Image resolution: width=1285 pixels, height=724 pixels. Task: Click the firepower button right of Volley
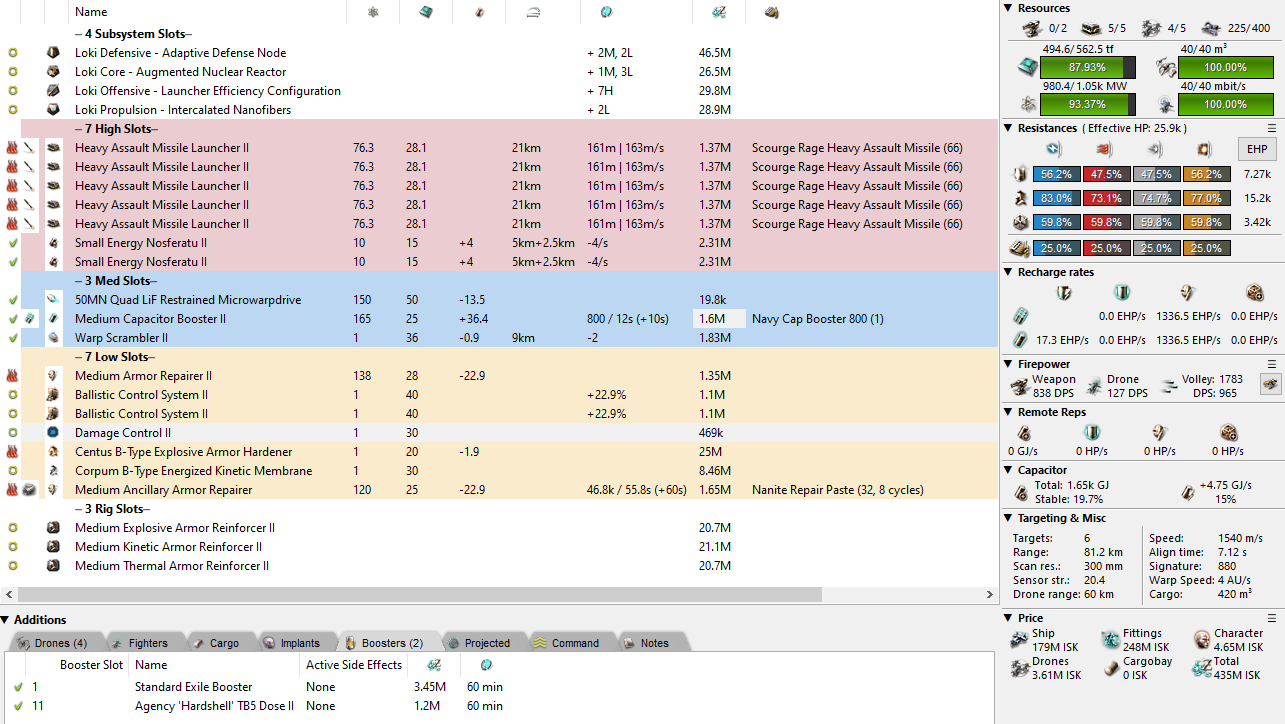click(x=1270, y=385)
